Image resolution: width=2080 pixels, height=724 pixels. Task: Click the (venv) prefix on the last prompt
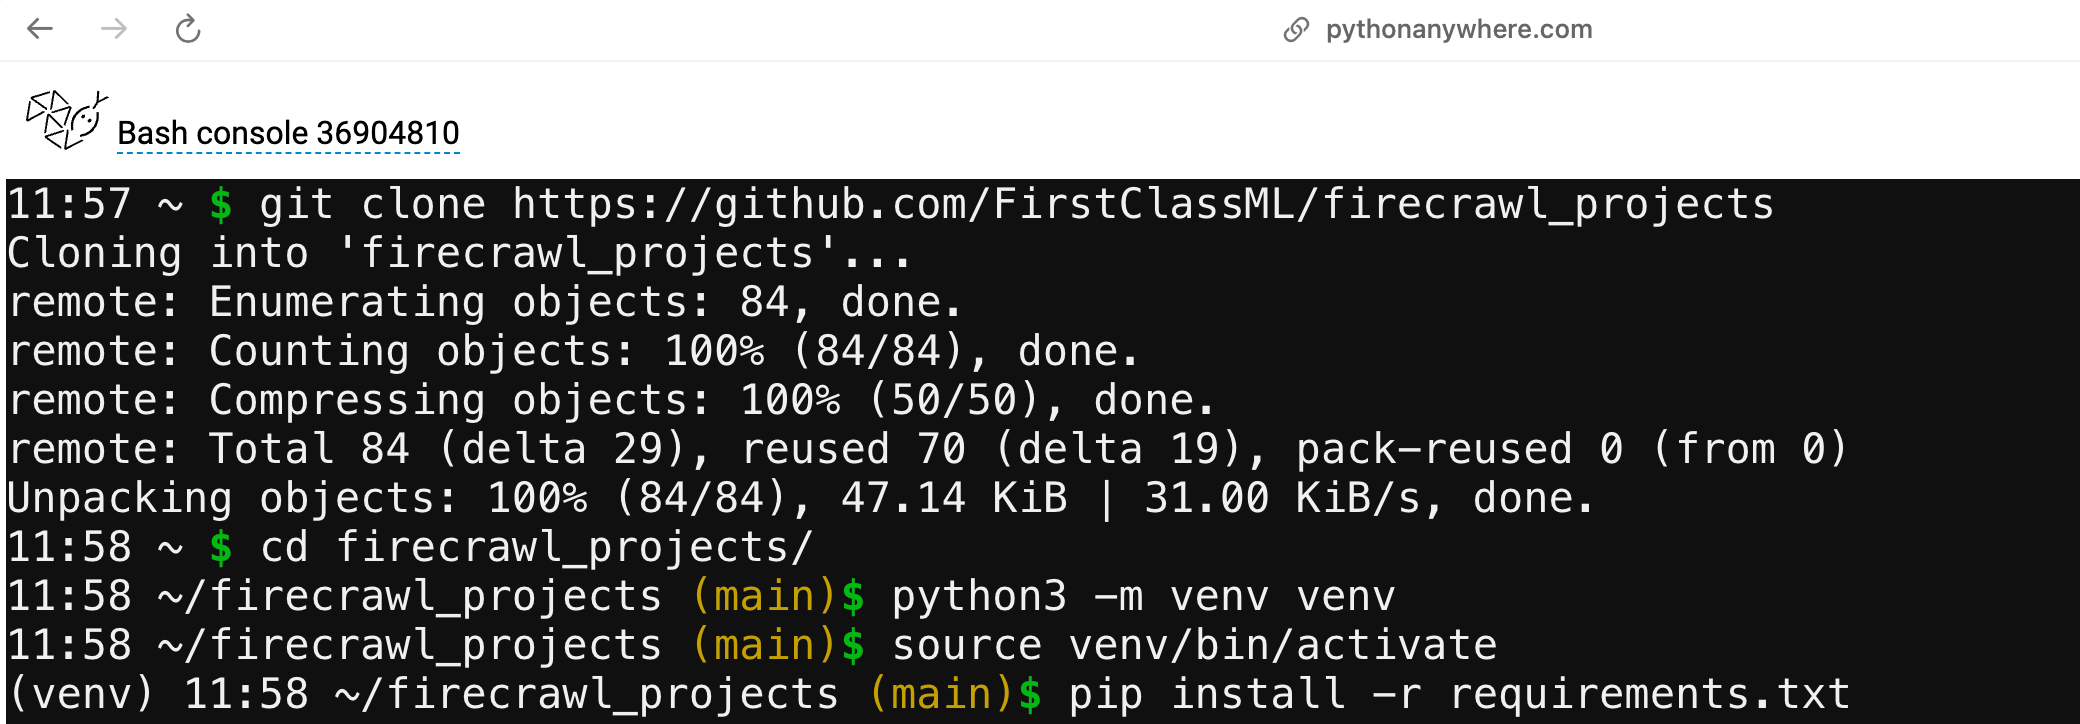80,695
